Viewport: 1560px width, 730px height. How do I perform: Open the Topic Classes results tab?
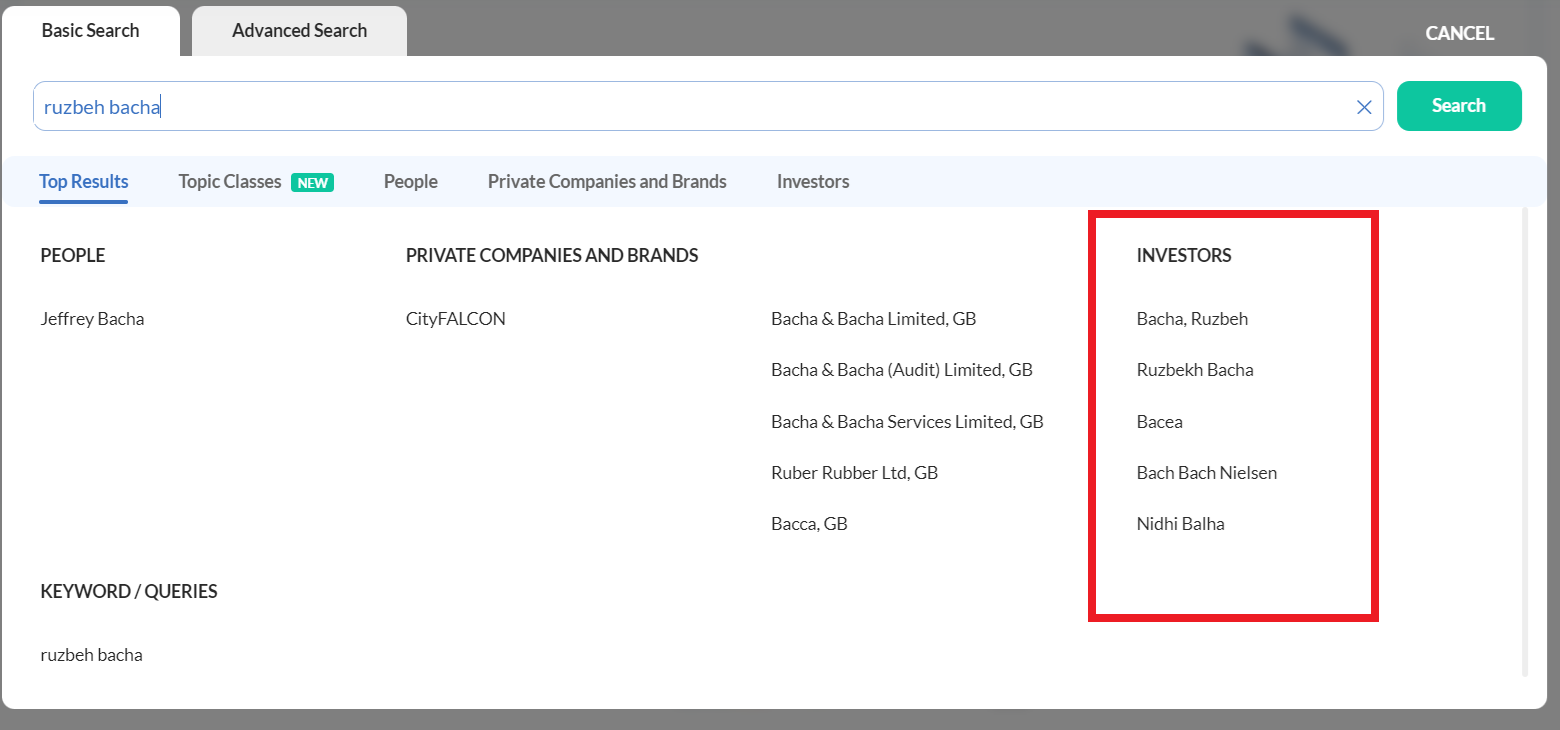(x=230, y=182)
